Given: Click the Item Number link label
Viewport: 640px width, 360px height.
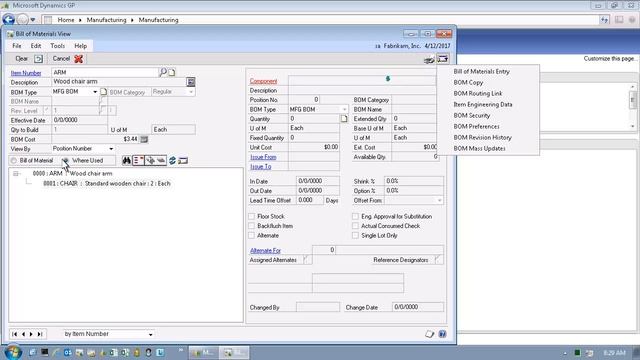Looking at the screenshot, I should tap(26, 73).
